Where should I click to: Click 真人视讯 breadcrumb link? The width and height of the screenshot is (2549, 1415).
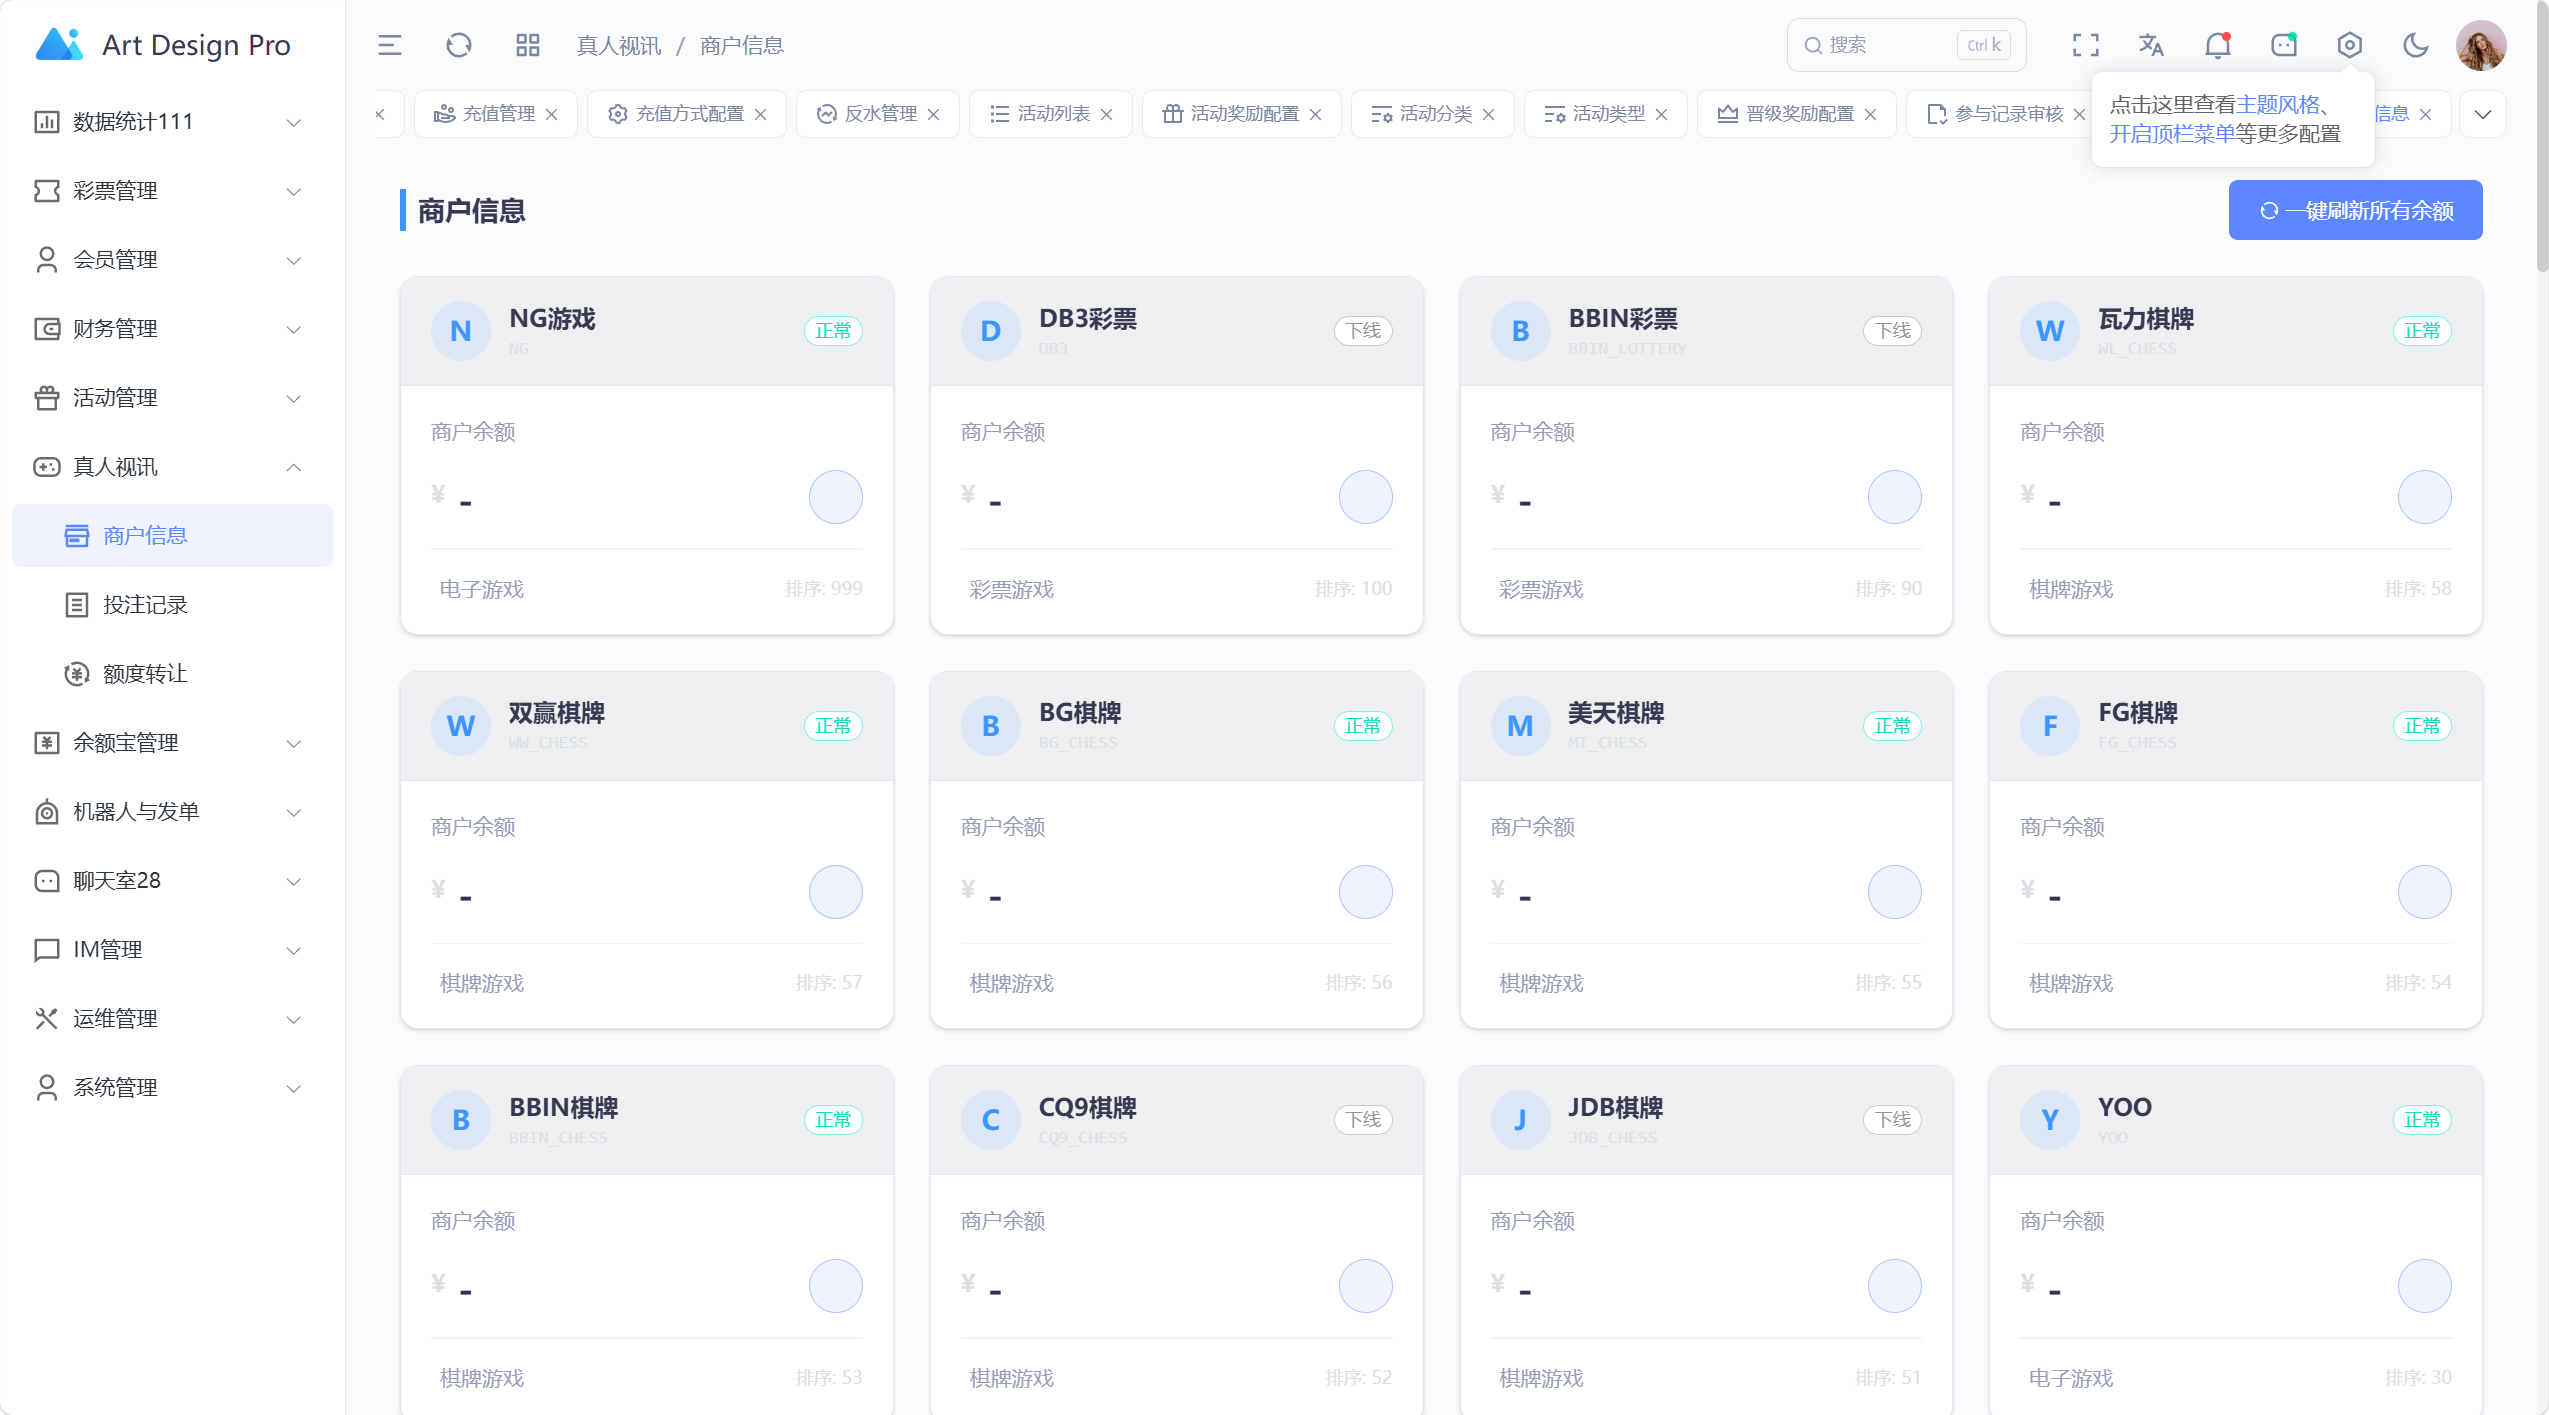pos(619,46)
